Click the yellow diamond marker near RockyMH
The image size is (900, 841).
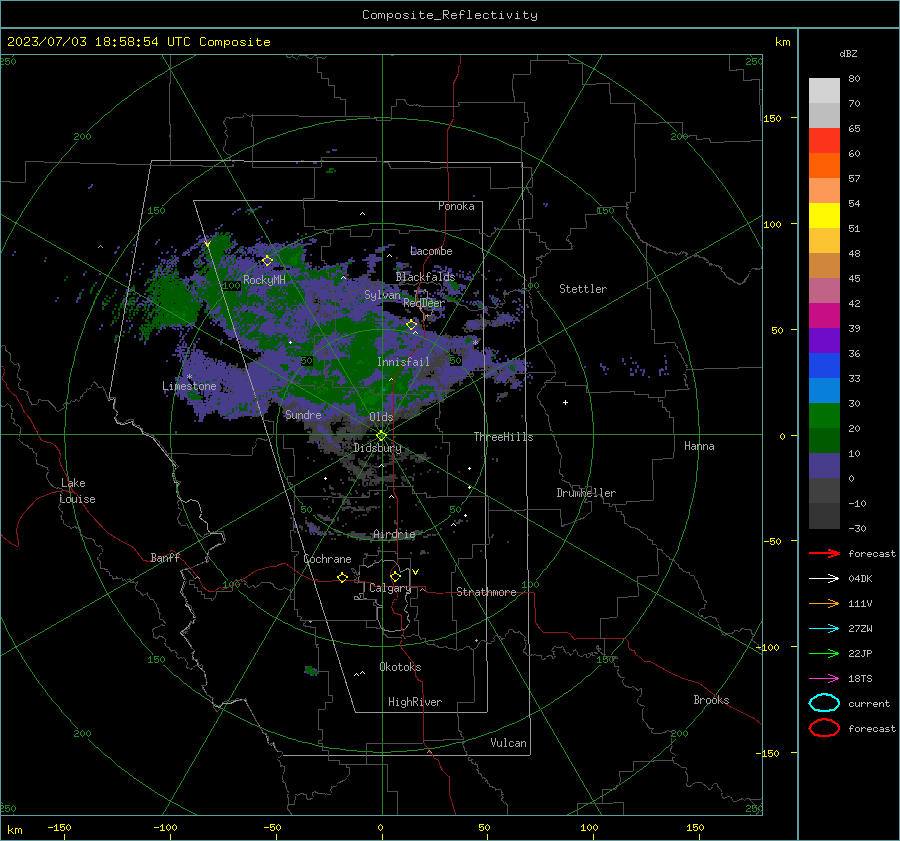267,261
